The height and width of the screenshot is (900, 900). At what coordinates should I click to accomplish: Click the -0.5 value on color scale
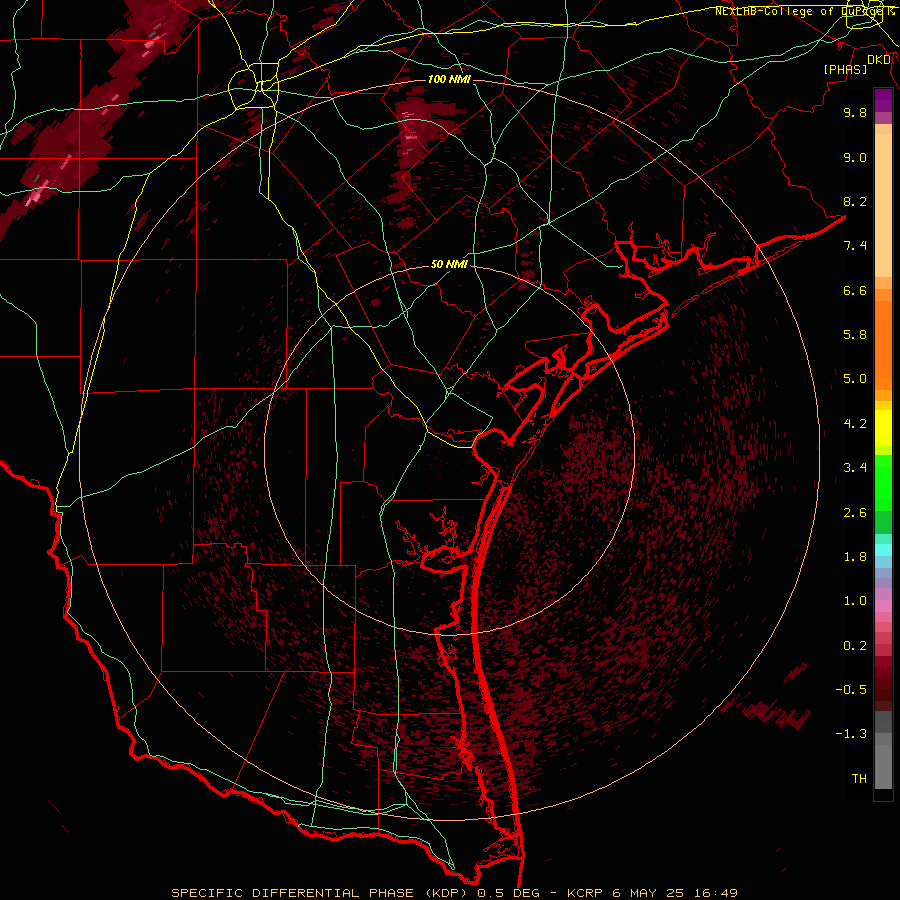tap(851, 690)
